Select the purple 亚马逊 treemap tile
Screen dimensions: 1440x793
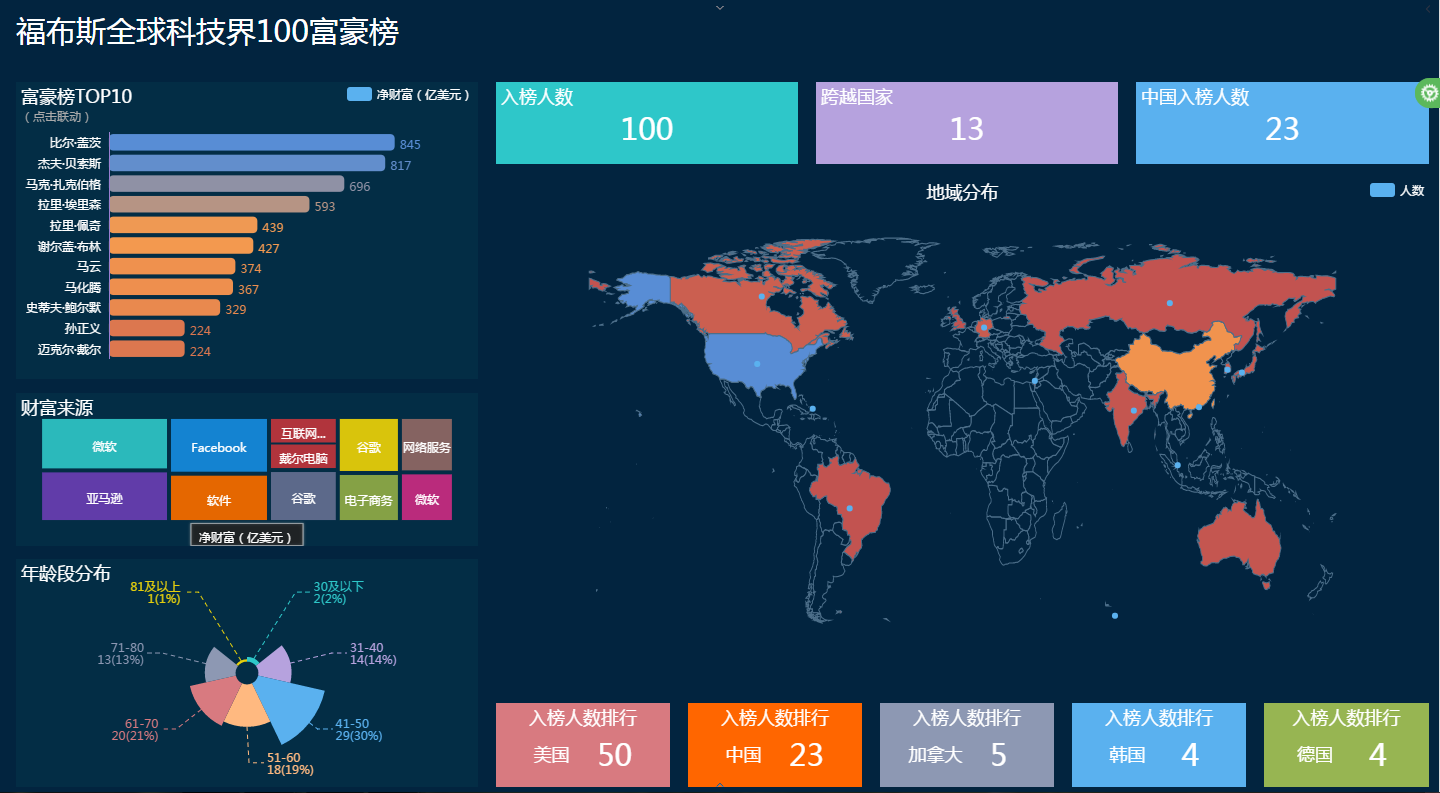(104, 496)
